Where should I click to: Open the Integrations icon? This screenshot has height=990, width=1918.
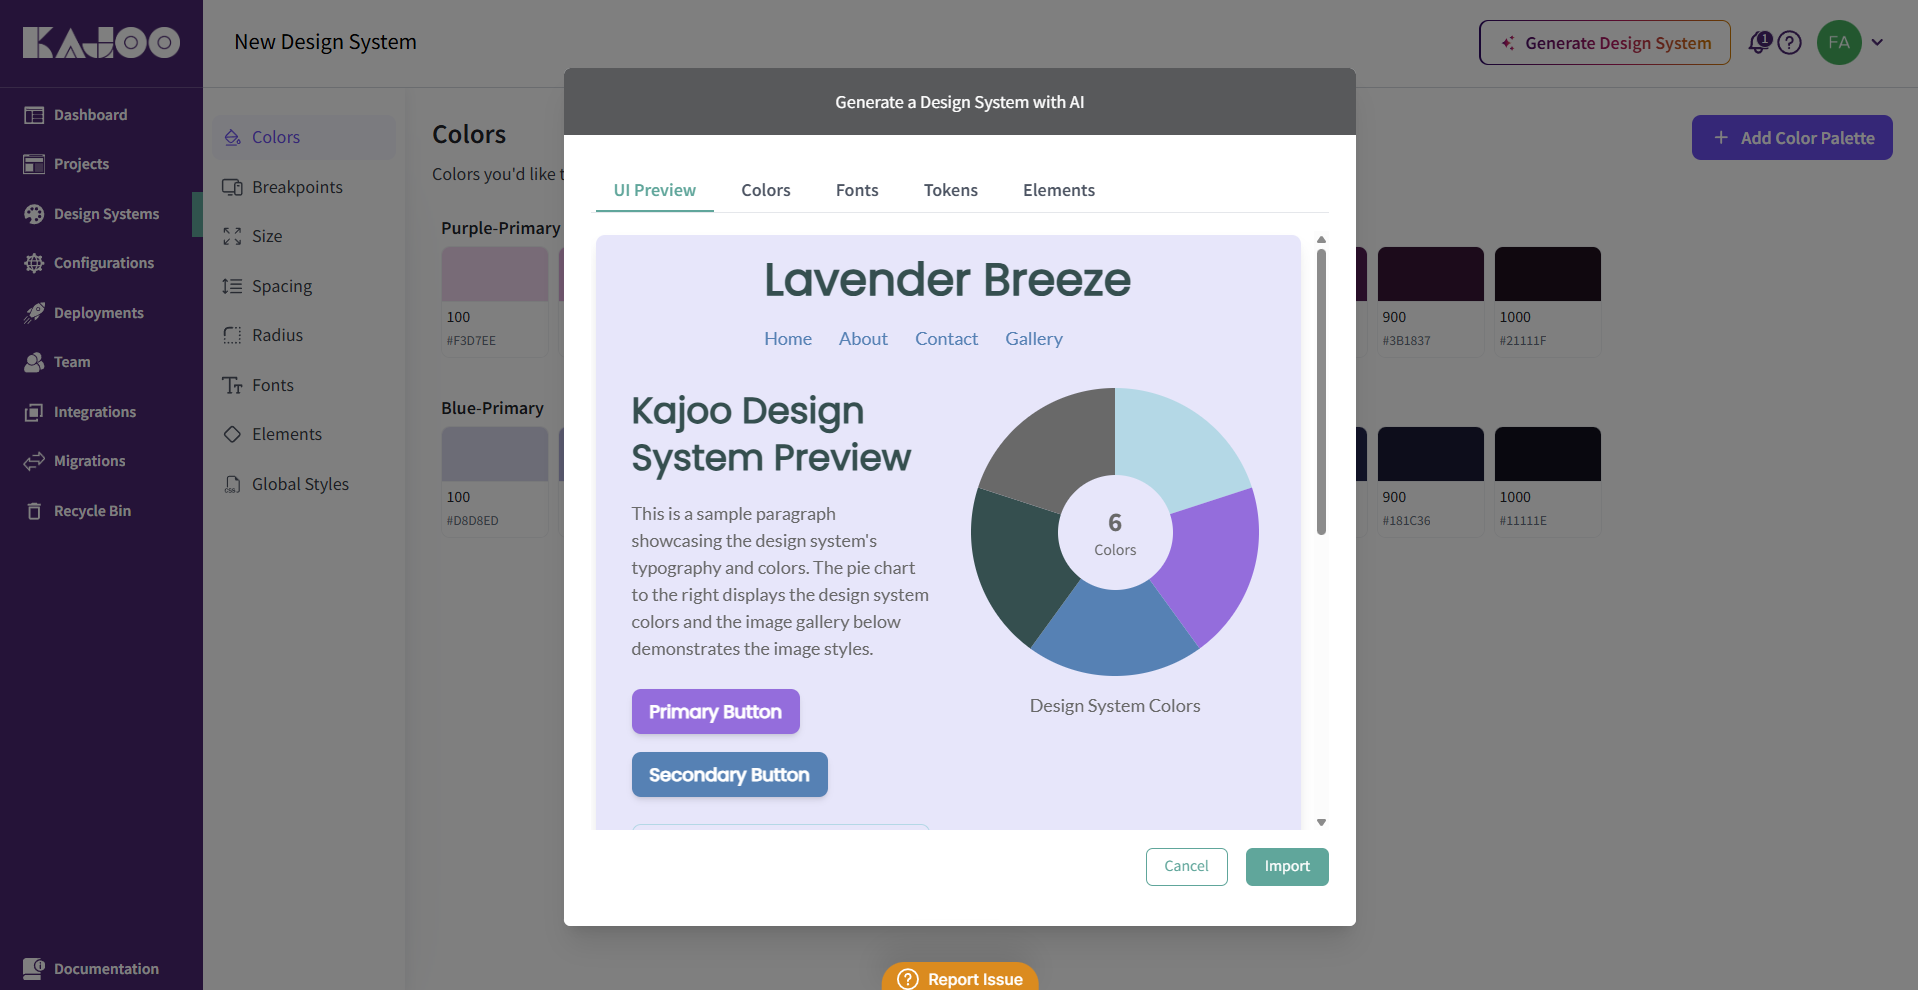point(34,412)
